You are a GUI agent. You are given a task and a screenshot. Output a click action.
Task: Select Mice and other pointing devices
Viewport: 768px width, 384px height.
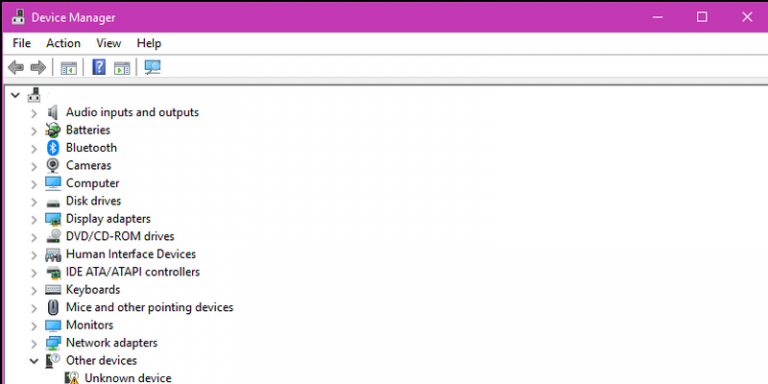(x=149, y=307)
